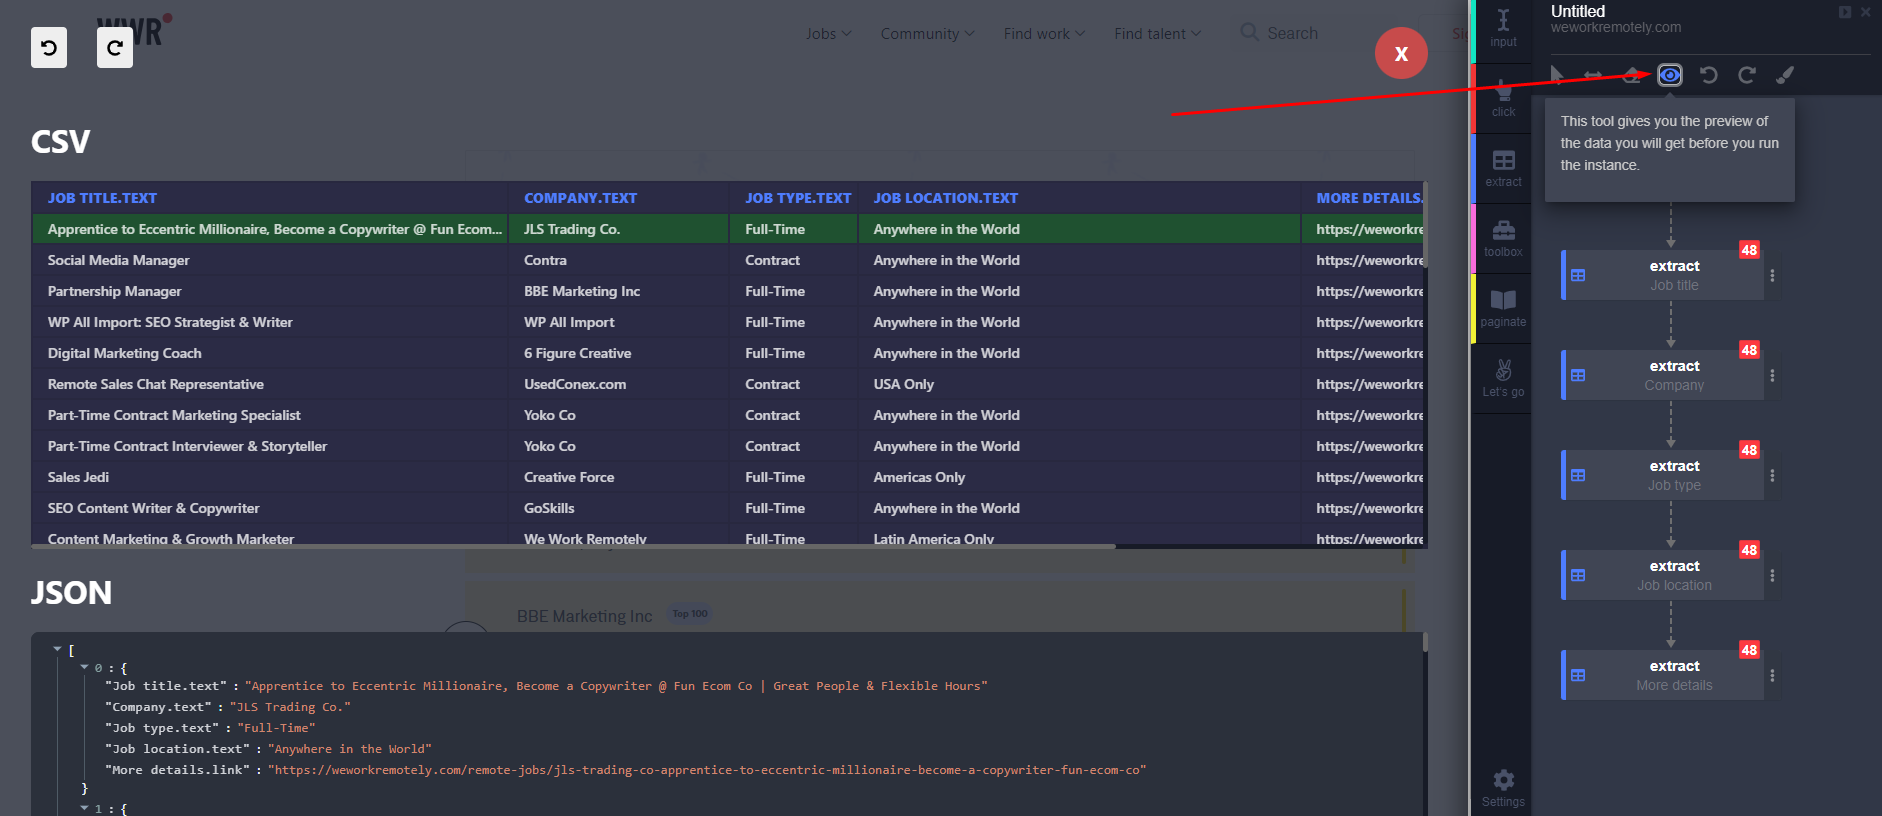Collapse JSON object 0 arrow

coord(84,667)
